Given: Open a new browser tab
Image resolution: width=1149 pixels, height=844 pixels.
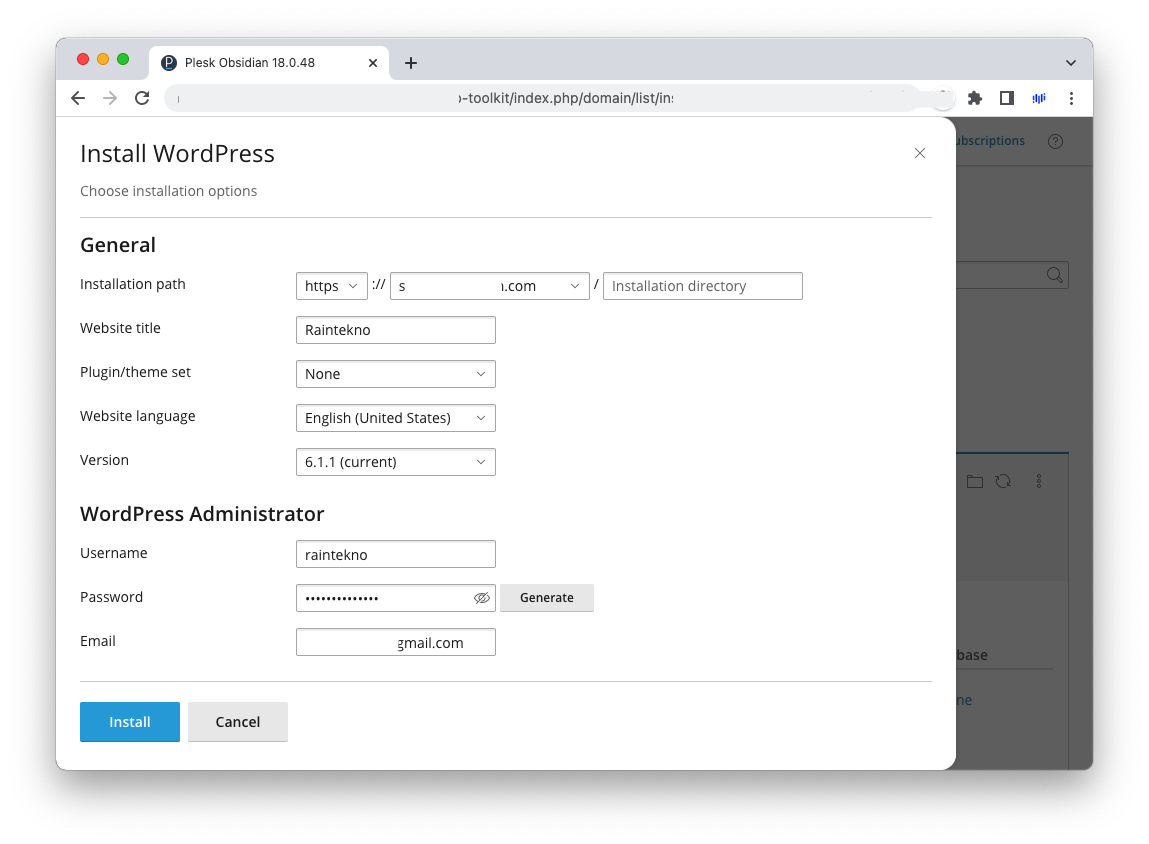Looking at the screenshot, I should coord(410,63).
